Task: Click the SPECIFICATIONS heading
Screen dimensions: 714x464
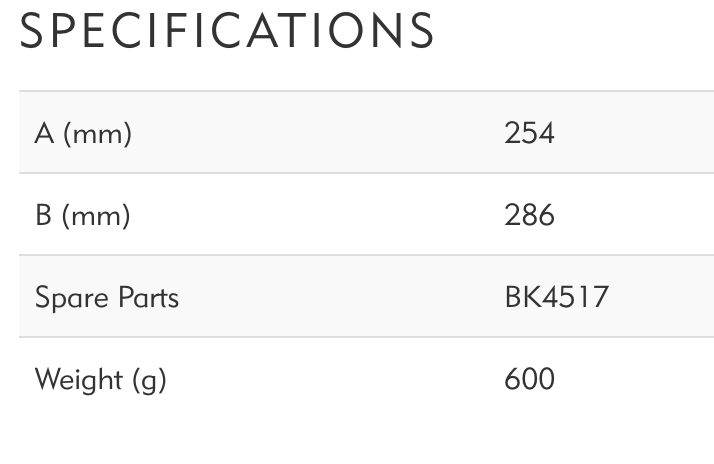Action: pyautogui.click(x=227, y=31)
